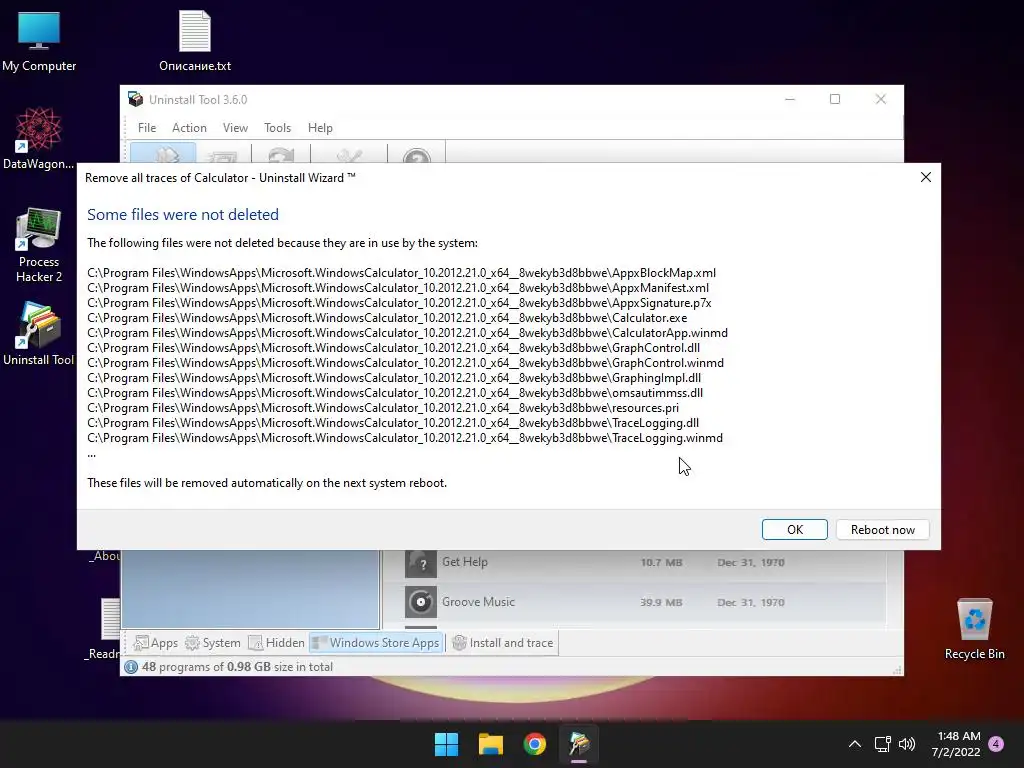This screenshot has height=768, width=1024.
Task: Select the Groove Music app row
Action: pos(633,602)
